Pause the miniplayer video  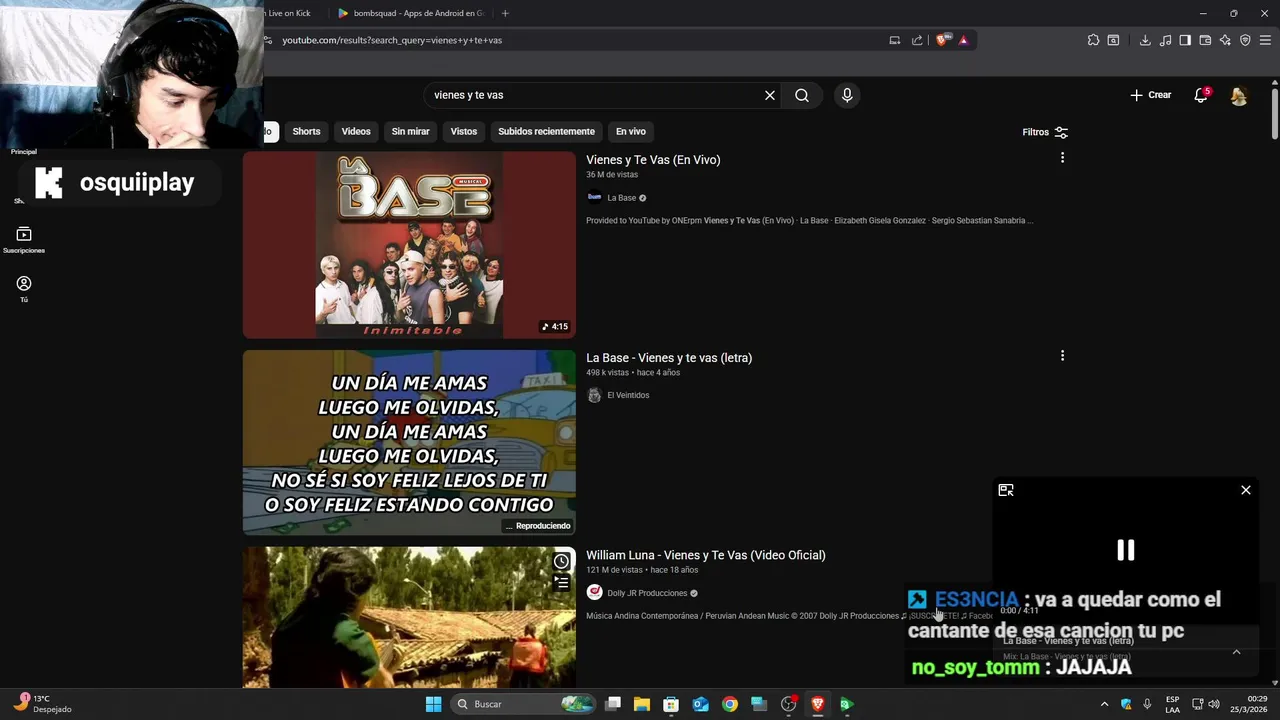[x=1126, y=550]
